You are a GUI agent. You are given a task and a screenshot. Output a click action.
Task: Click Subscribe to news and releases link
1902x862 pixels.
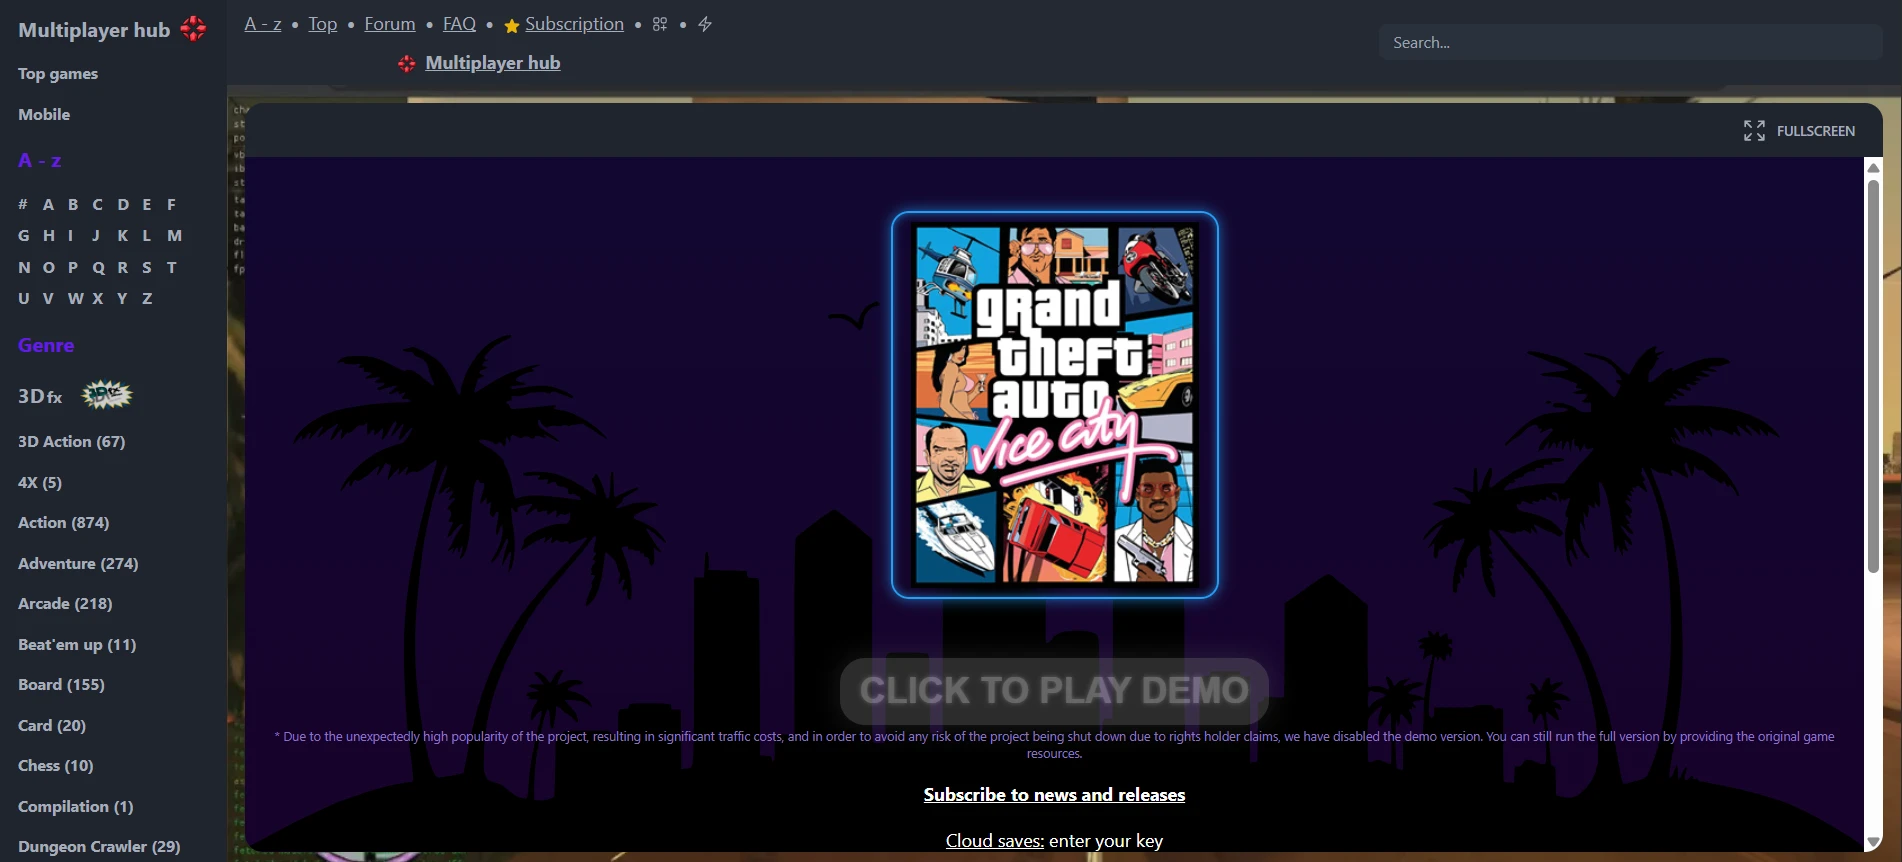click(1054, 795)
